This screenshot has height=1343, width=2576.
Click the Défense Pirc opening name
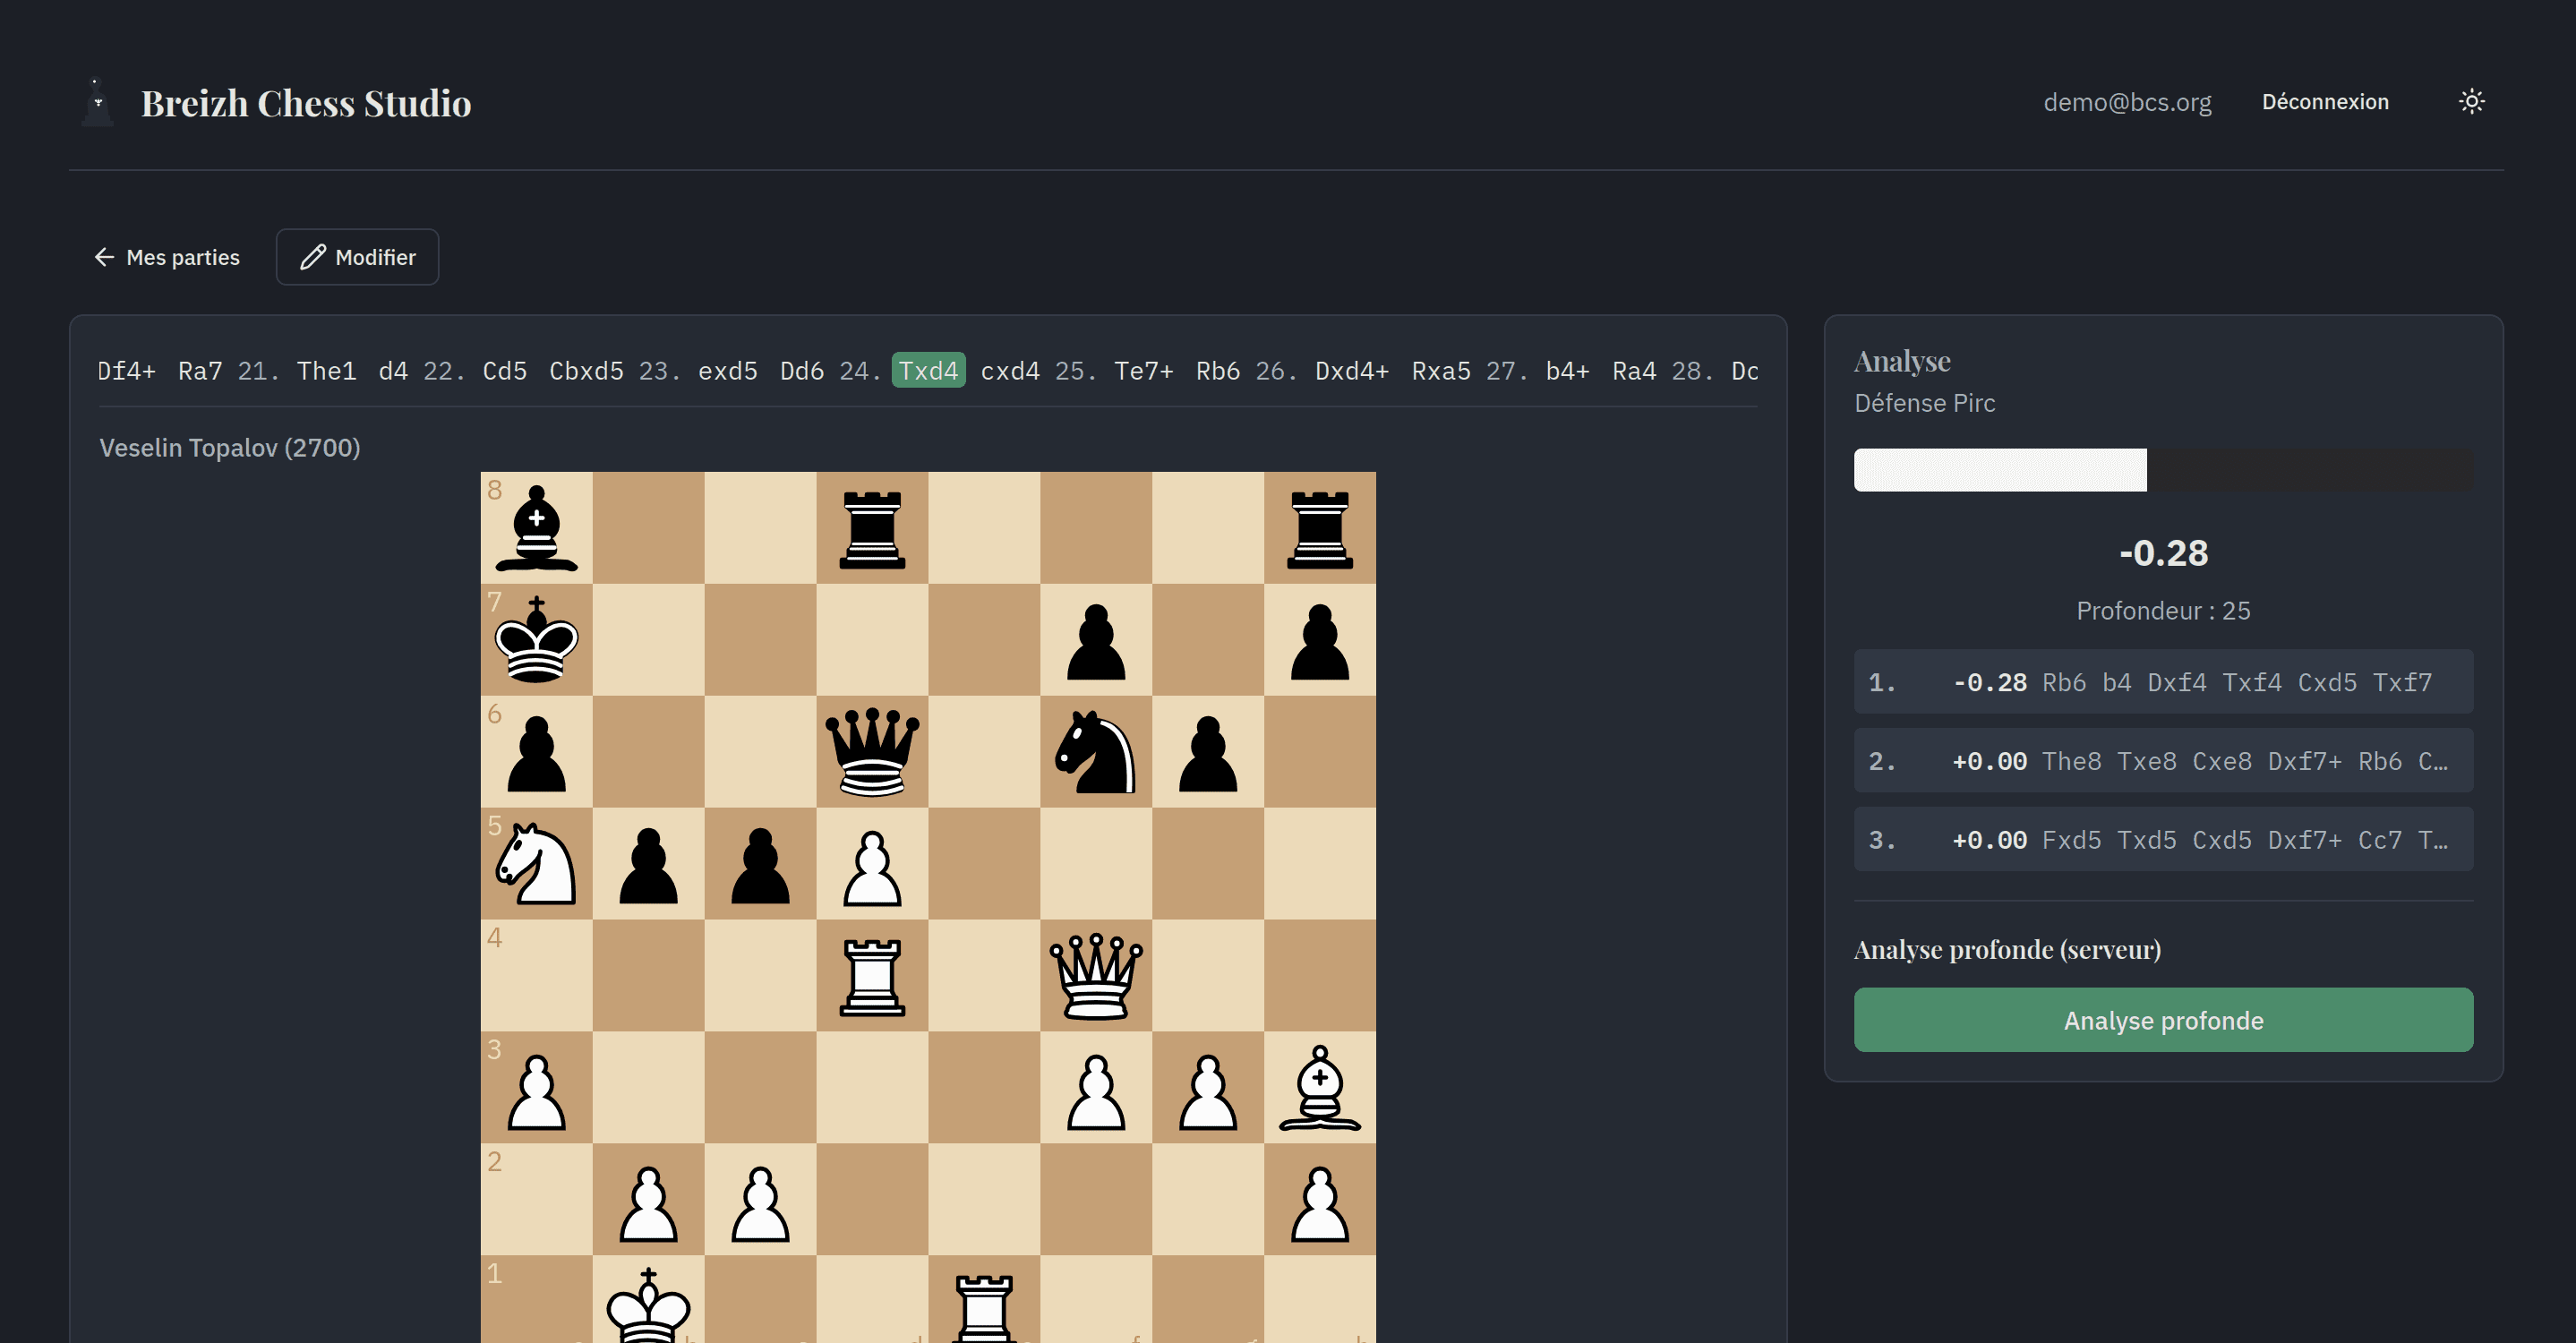(1924, 403)
